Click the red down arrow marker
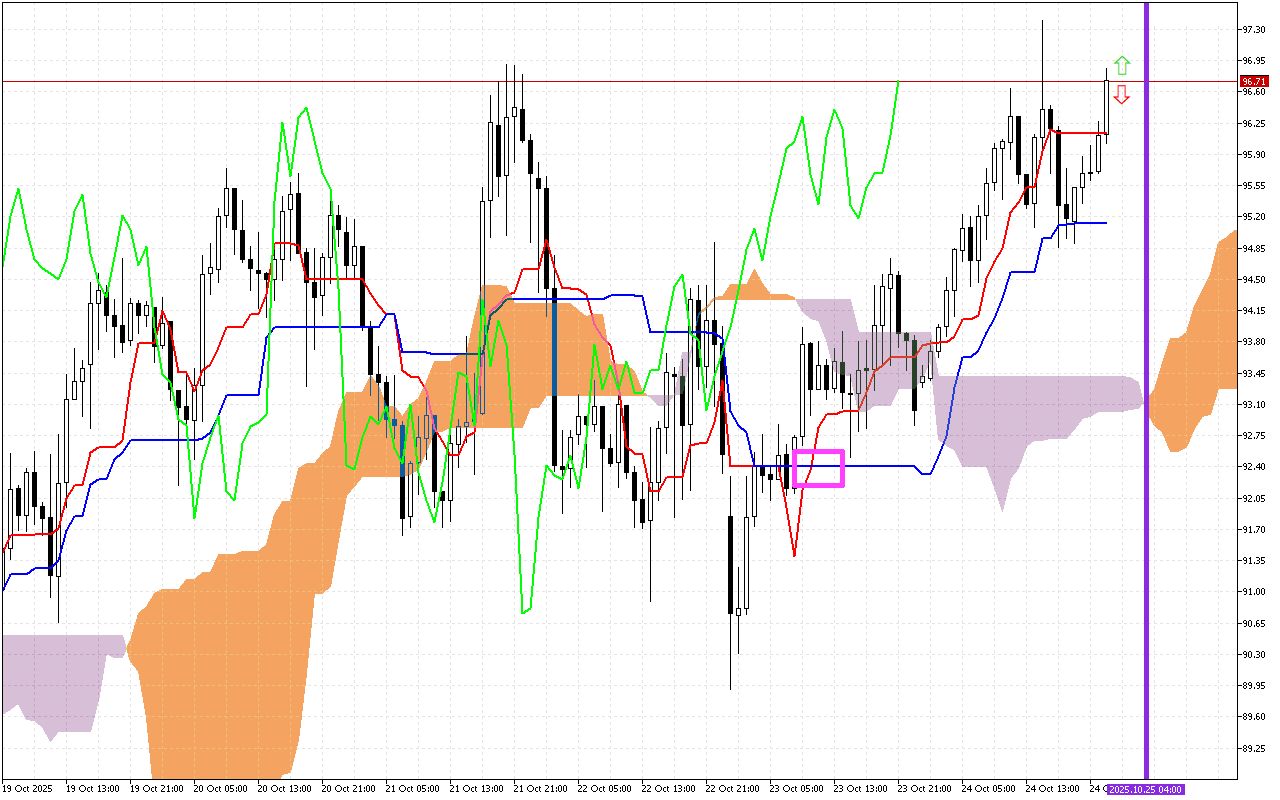The width and height of the screenshot is (1280, 800). point(1122,95)
